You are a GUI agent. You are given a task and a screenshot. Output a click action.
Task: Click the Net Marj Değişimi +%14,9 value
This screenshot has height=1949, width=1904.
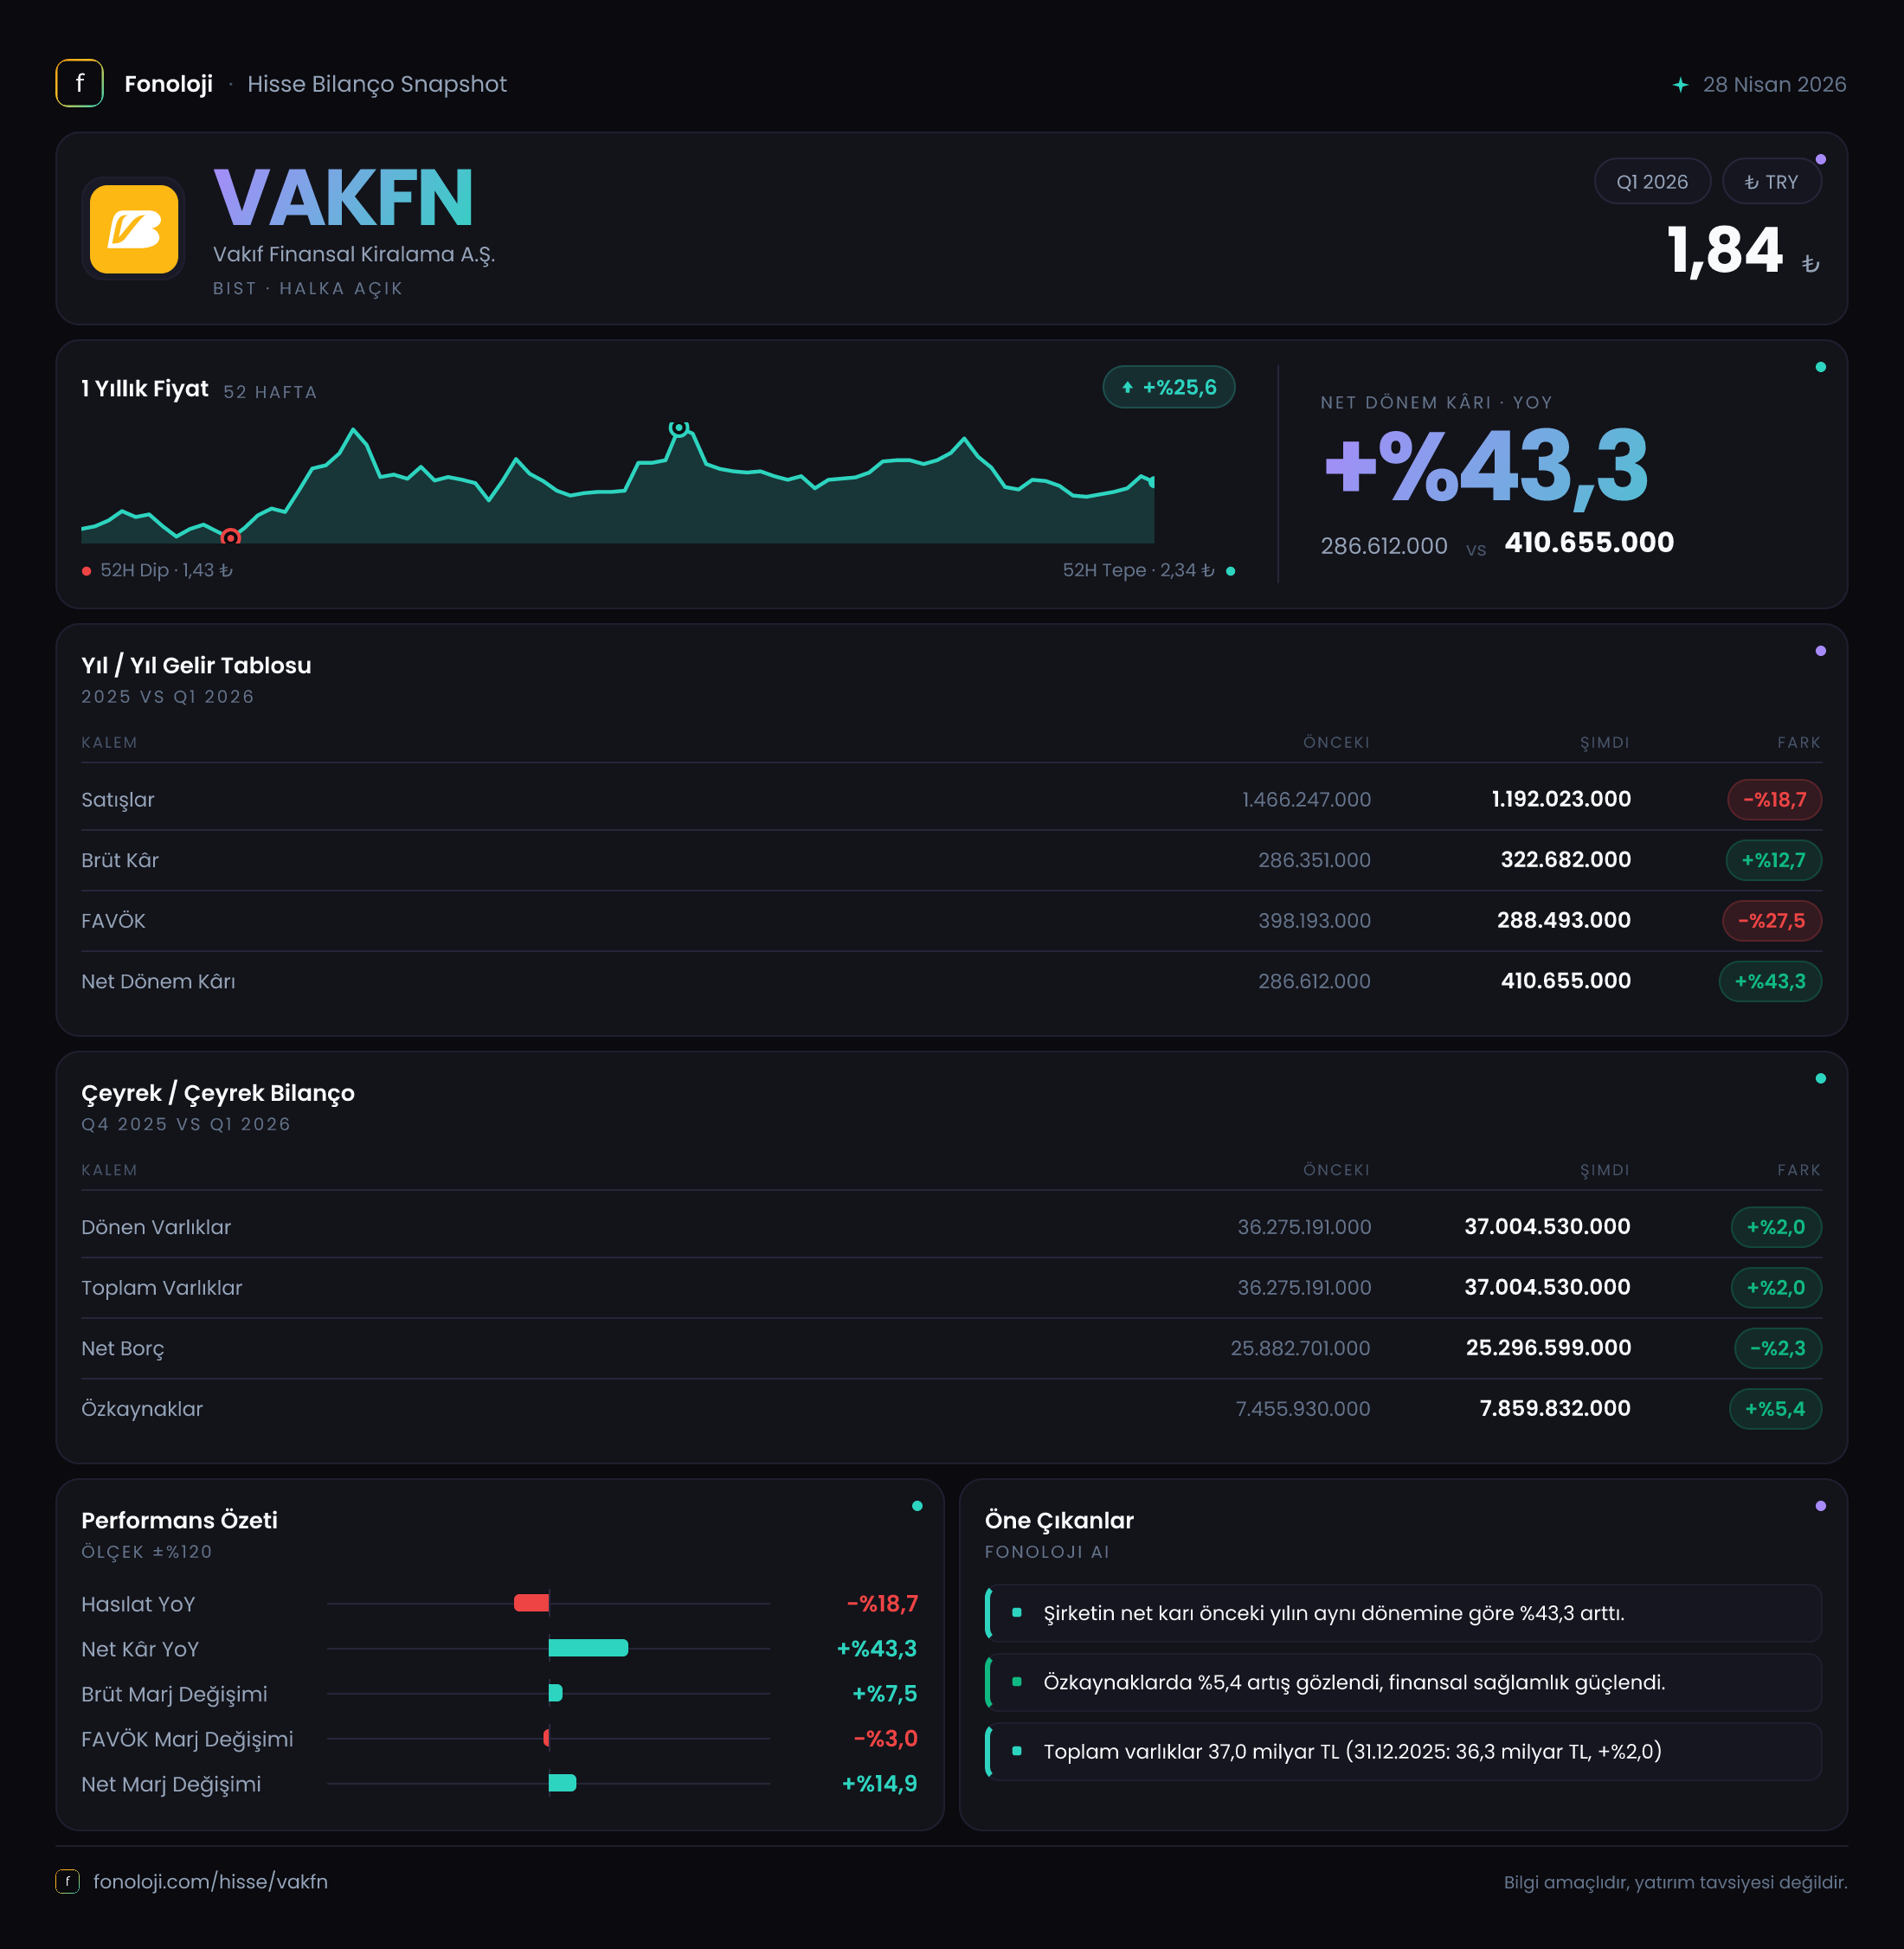click(879, 1783)
